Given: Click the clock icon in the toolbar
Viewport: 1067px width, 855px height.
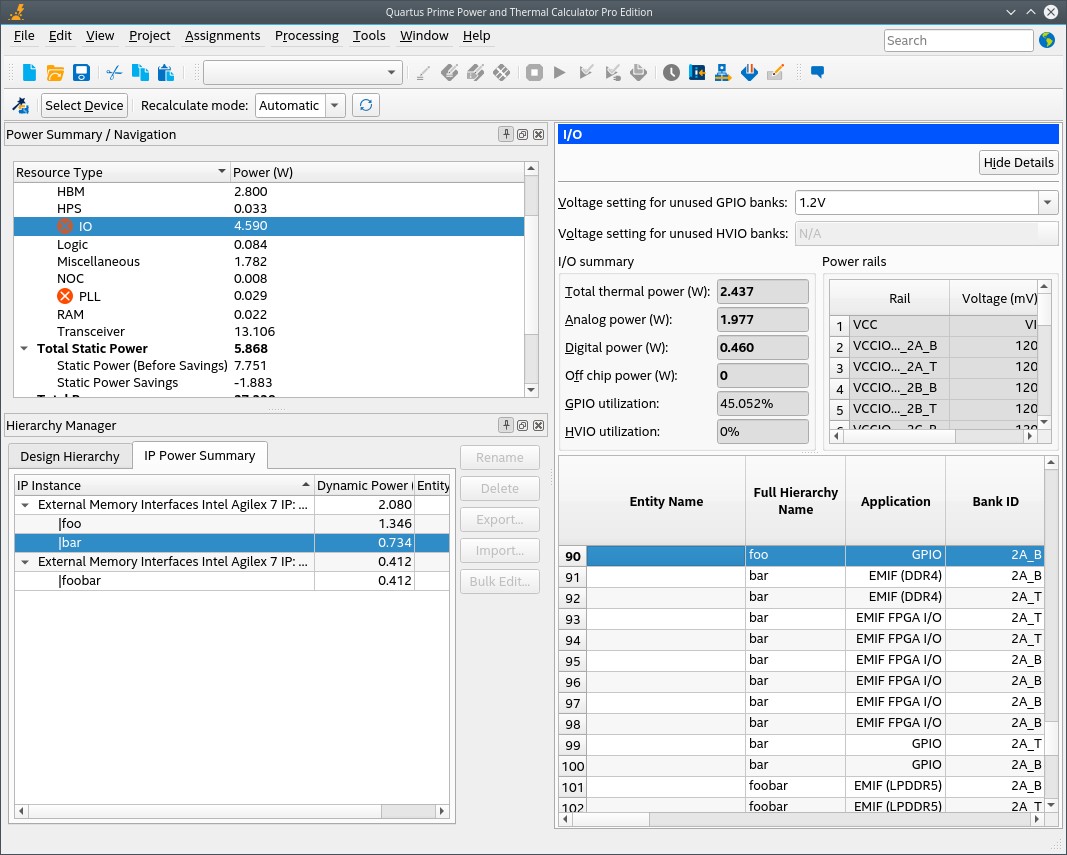Looking at the screenshot, I should pyautogui.click(x=671, y=72).
